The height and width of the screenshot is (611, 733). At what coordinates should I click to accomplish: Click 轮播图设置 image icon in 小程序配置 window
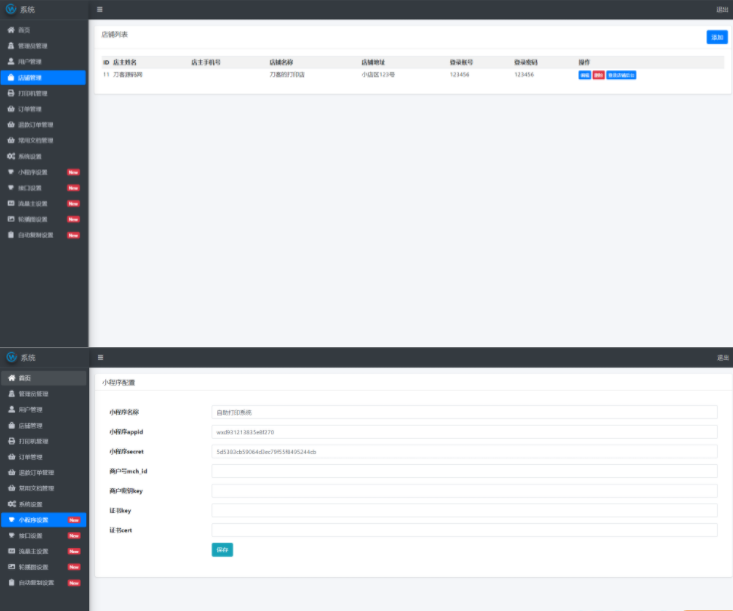point(12,567)
